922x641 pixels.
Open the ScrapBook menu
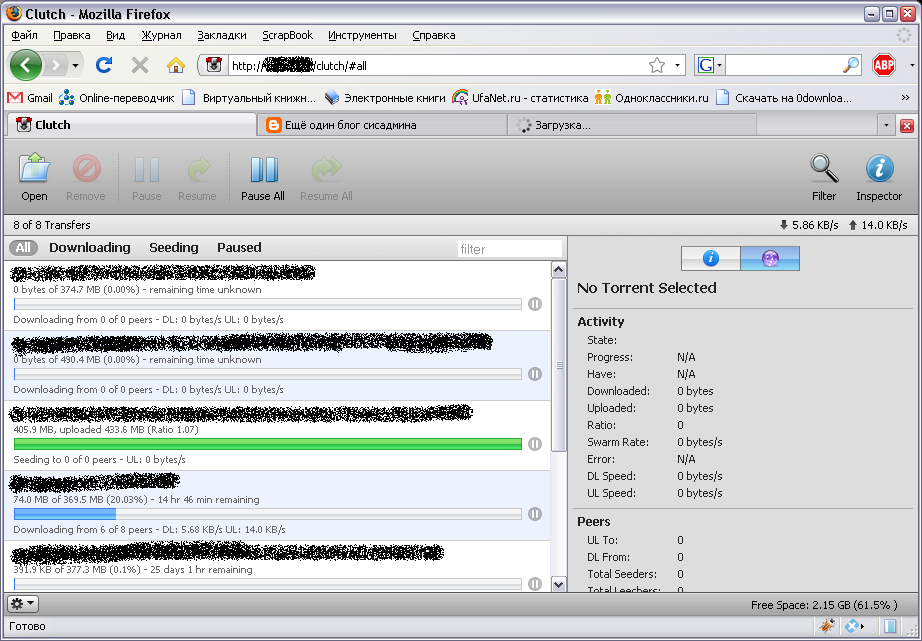tap(287, 35)
